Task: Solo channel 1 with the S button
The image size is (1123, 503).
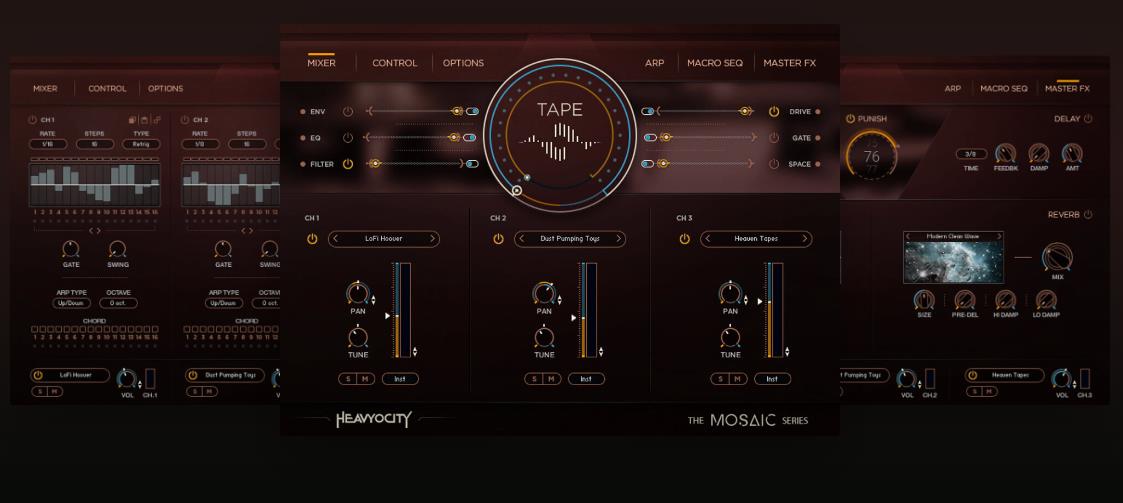Action: click(x=347, y=379)
